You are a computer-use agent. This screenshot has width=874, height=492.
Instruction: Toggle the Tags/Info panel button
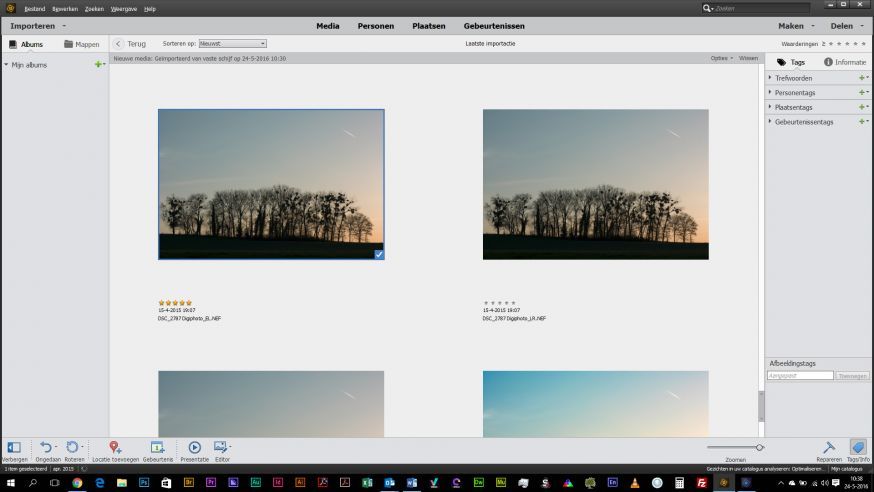pos(857,448)
